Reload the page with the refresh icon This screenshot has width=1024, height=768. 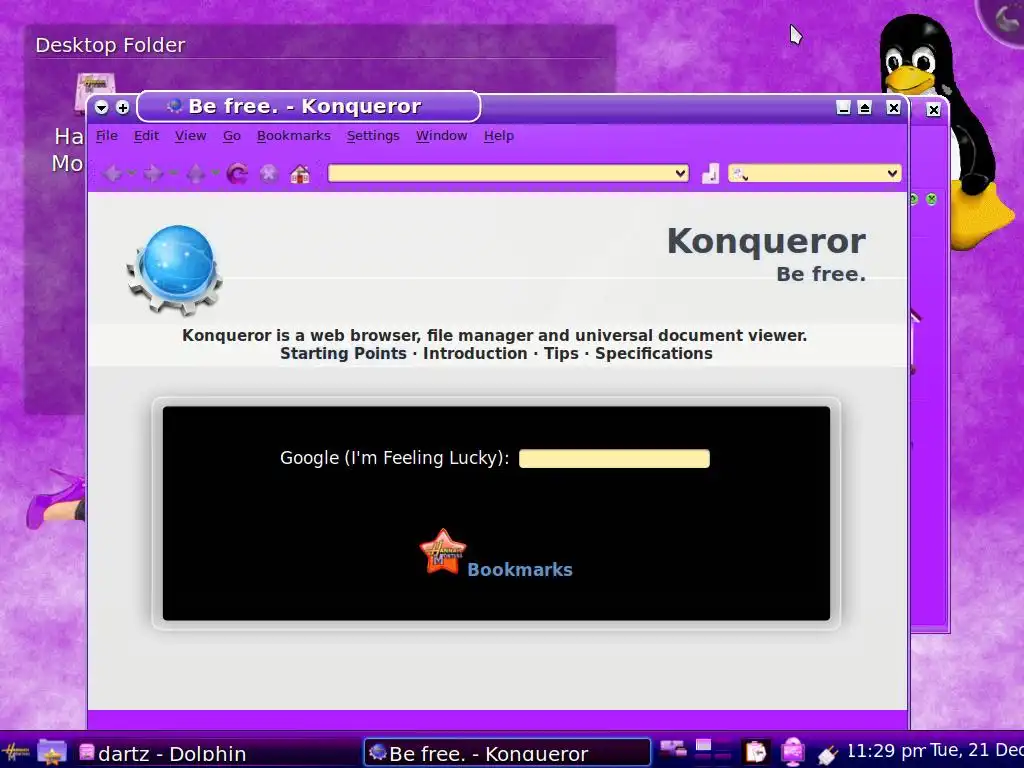tap(238, 174)
